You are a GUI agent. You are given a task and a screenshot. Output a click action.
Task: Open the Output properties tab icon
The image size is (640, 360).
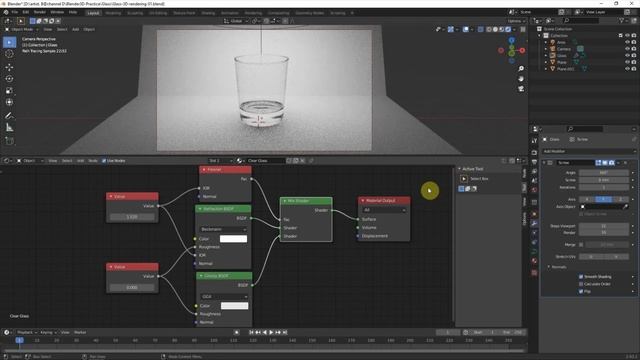tap(534, 162)
